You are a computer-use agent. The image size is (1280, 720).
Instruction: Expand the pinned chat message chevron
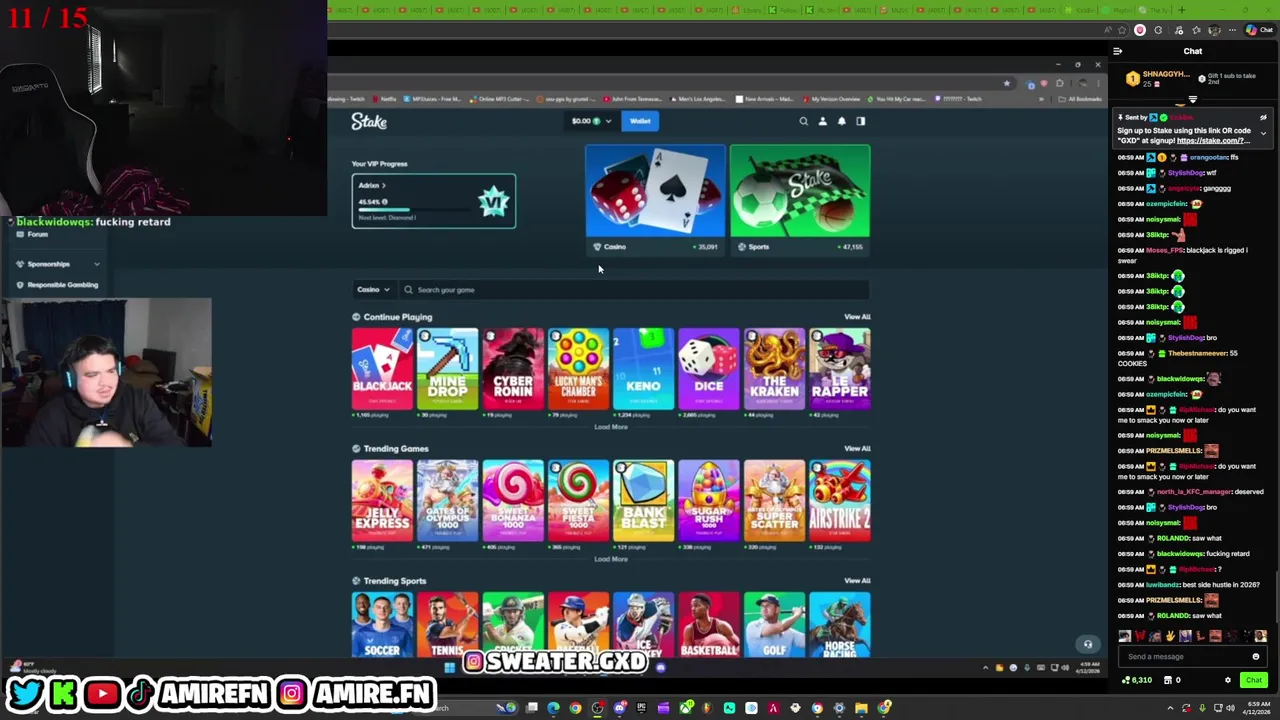click(1263, 133)
